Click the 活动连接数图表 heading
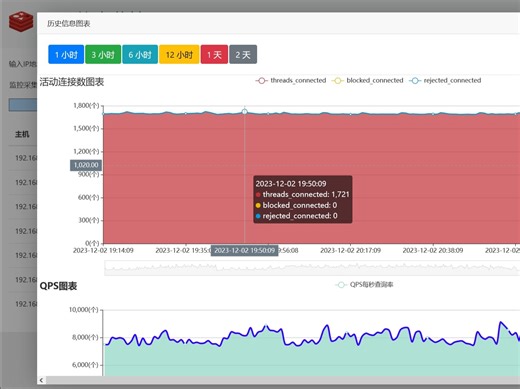This screenshot has width=520, height=389. pyautogui.click(x=72, y=82)
